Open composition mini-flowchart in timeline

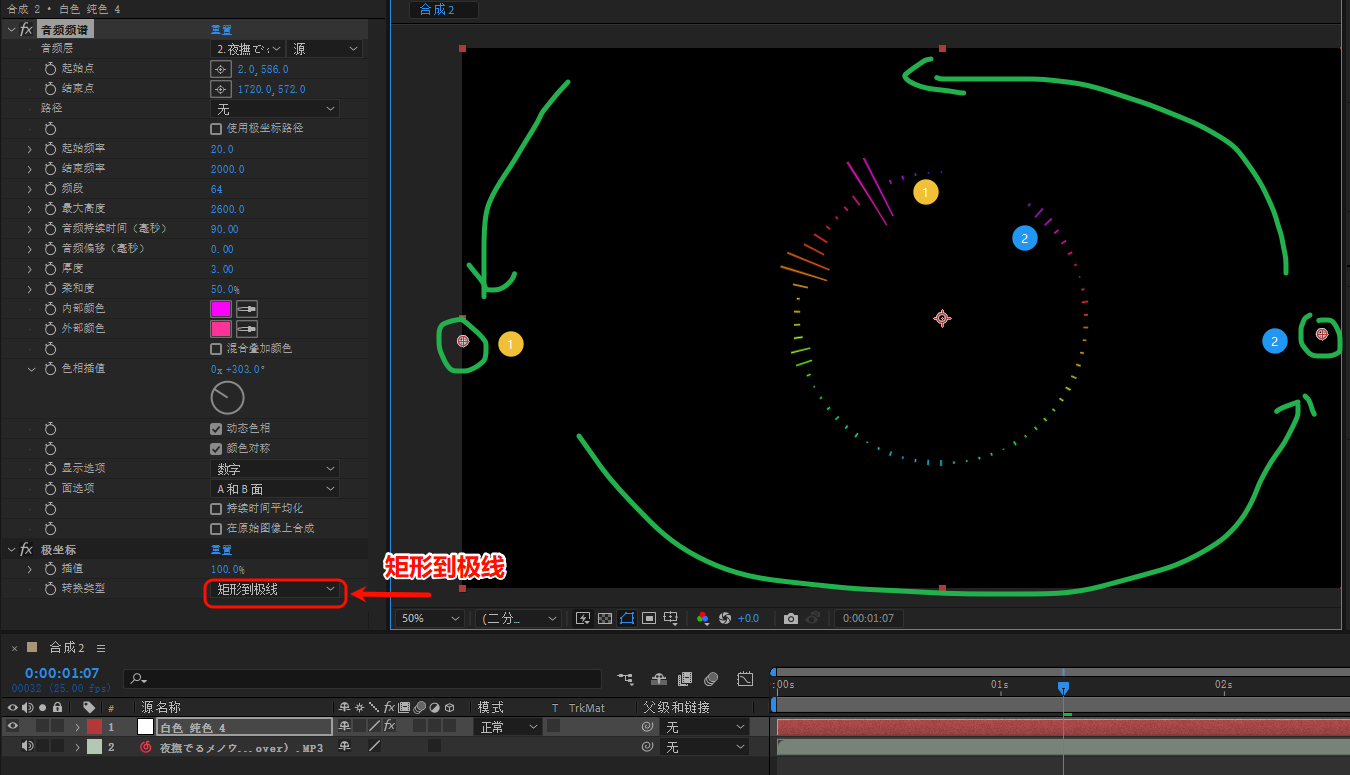626,679
